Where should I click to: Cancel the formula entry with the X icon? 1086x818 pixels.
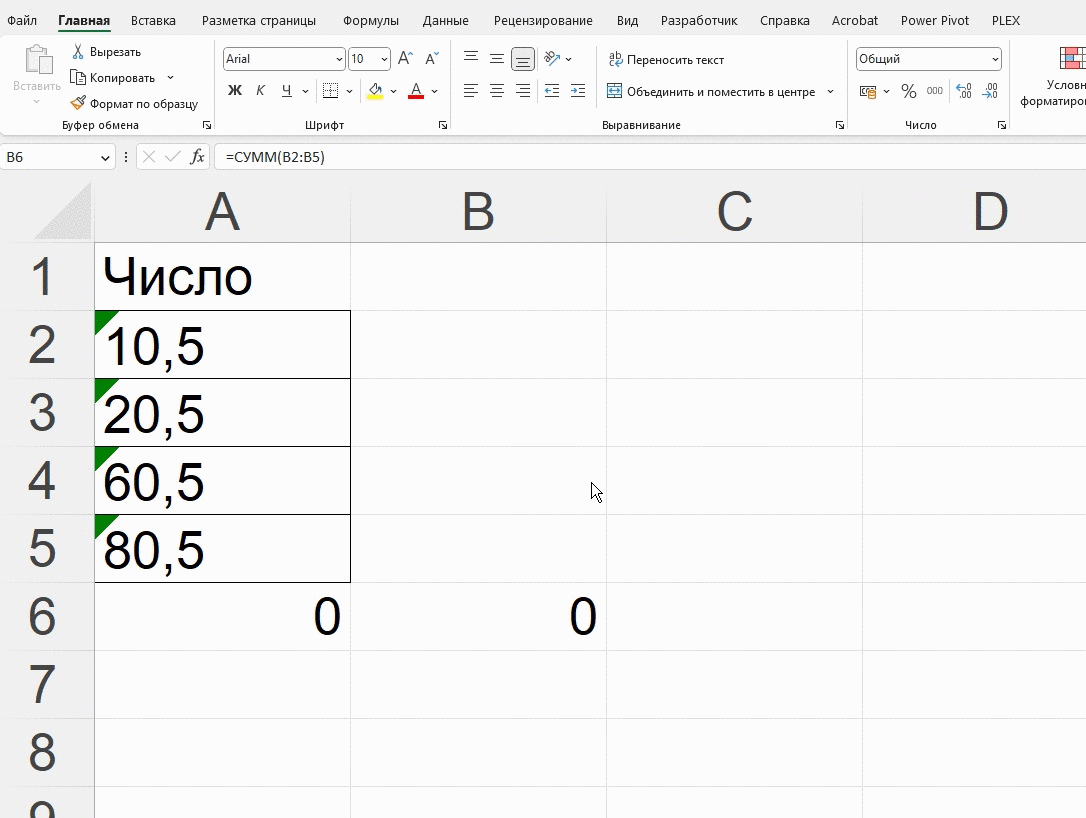tap(148, 157)
